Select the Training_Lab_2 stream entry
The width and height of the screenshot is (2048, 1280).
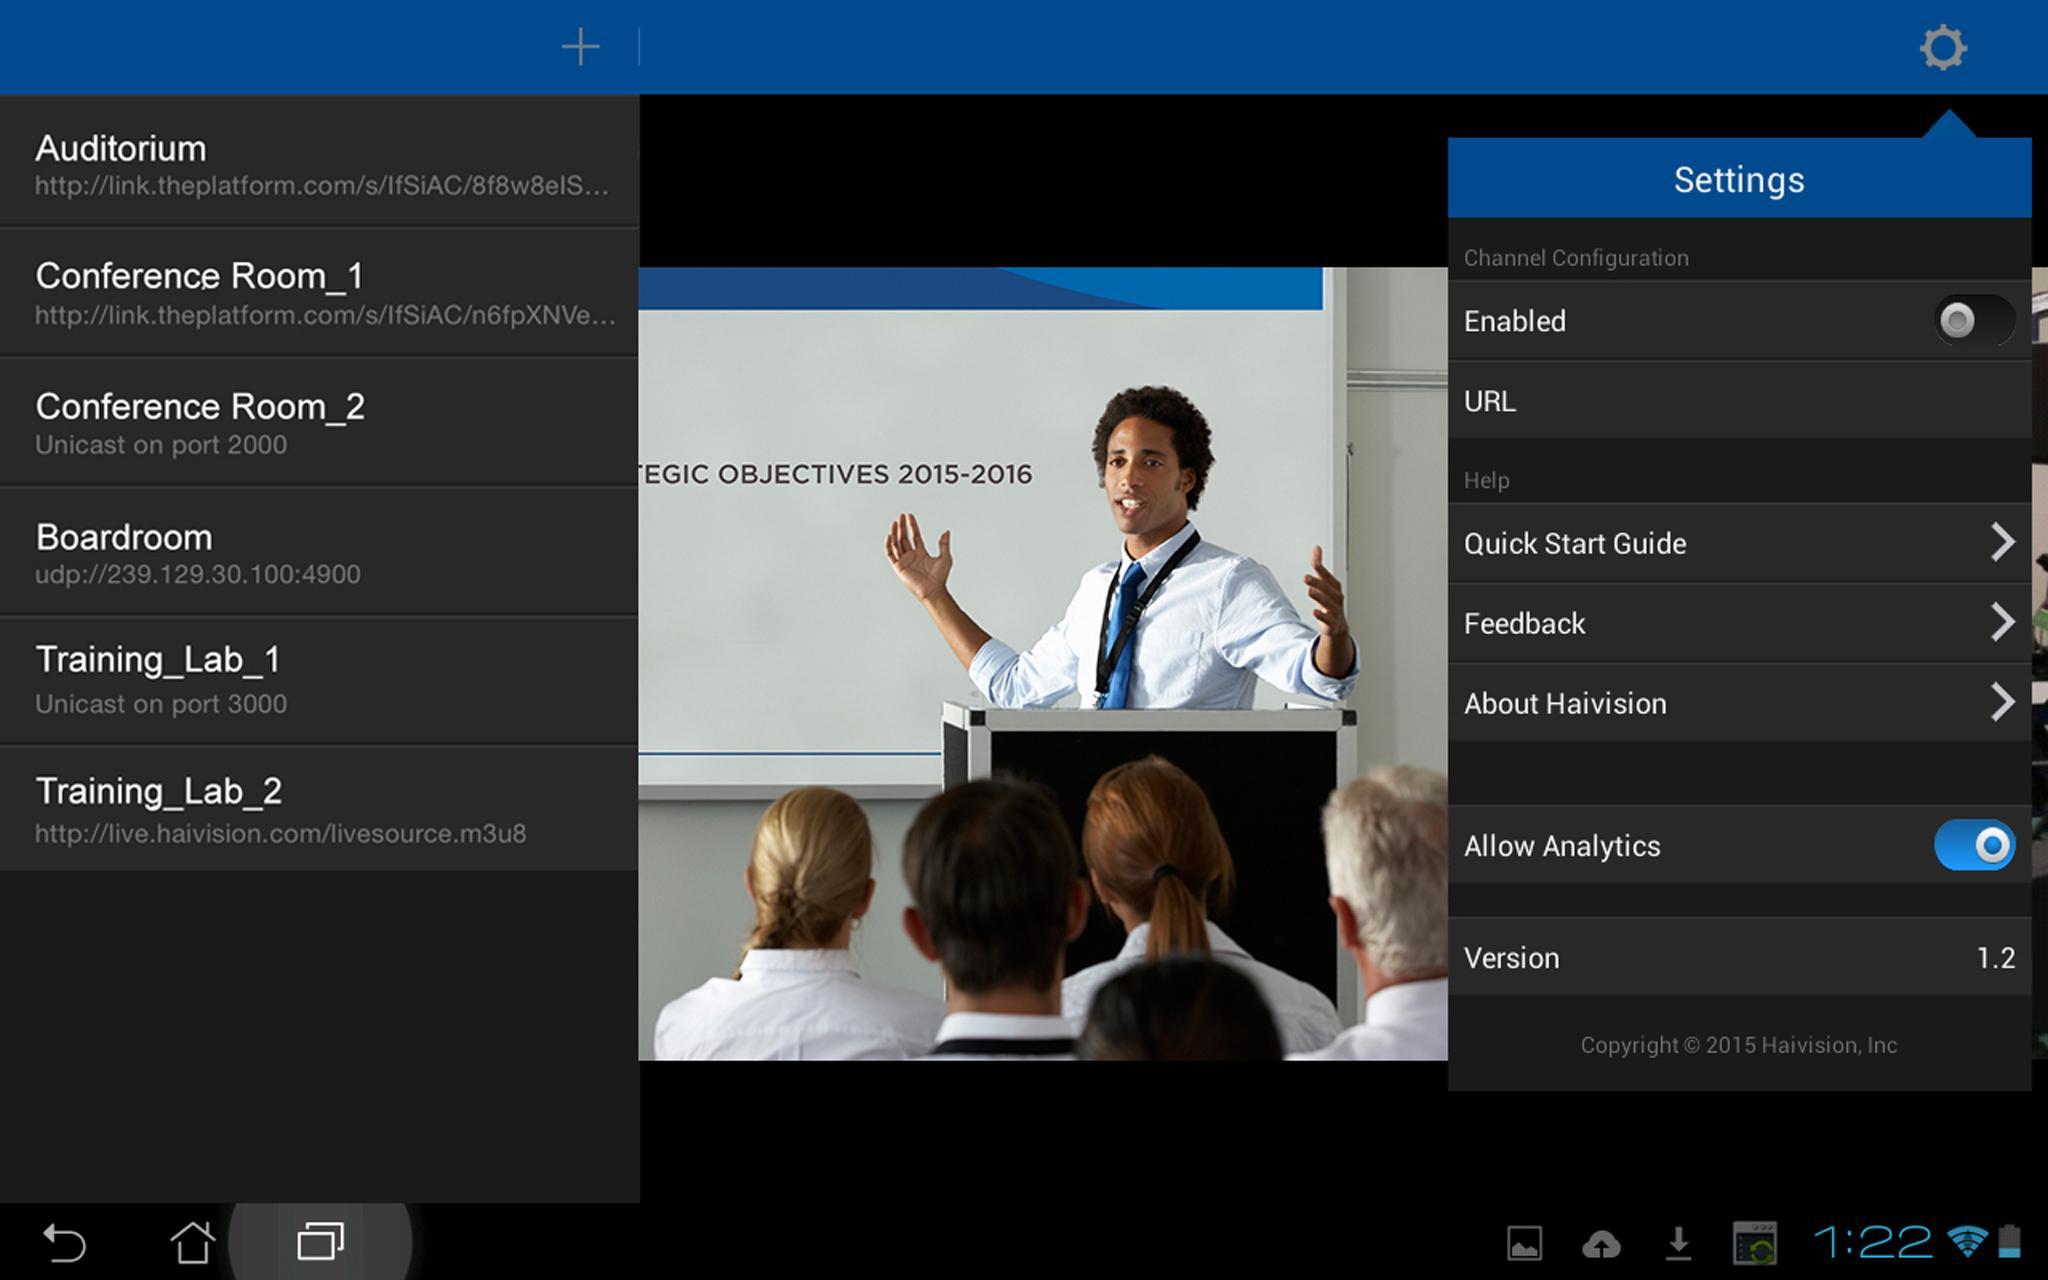pyautogui.click(x=320, y=805)
